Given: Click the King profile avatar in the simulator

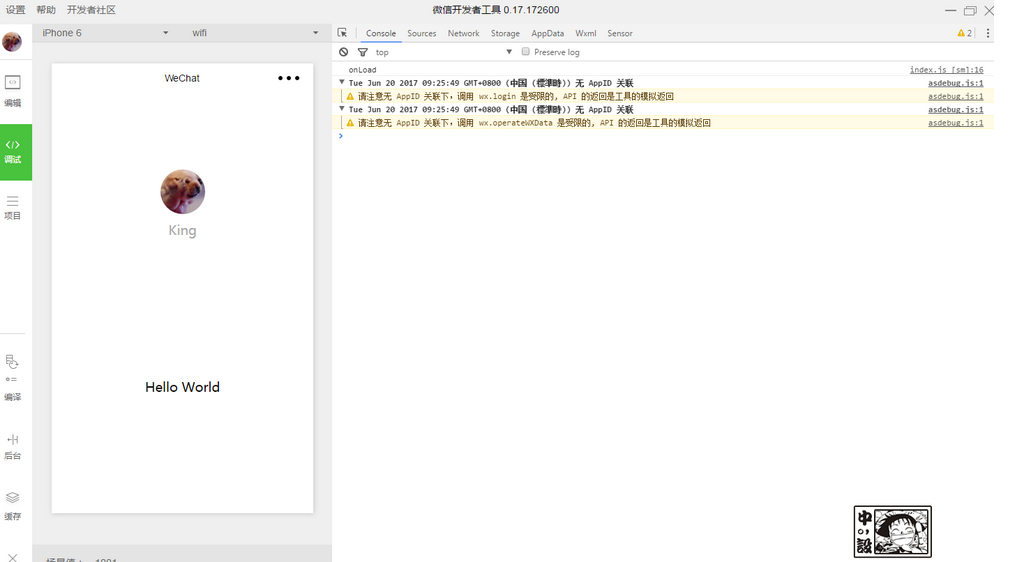Looking at the screenshot, I should [183, 192].
